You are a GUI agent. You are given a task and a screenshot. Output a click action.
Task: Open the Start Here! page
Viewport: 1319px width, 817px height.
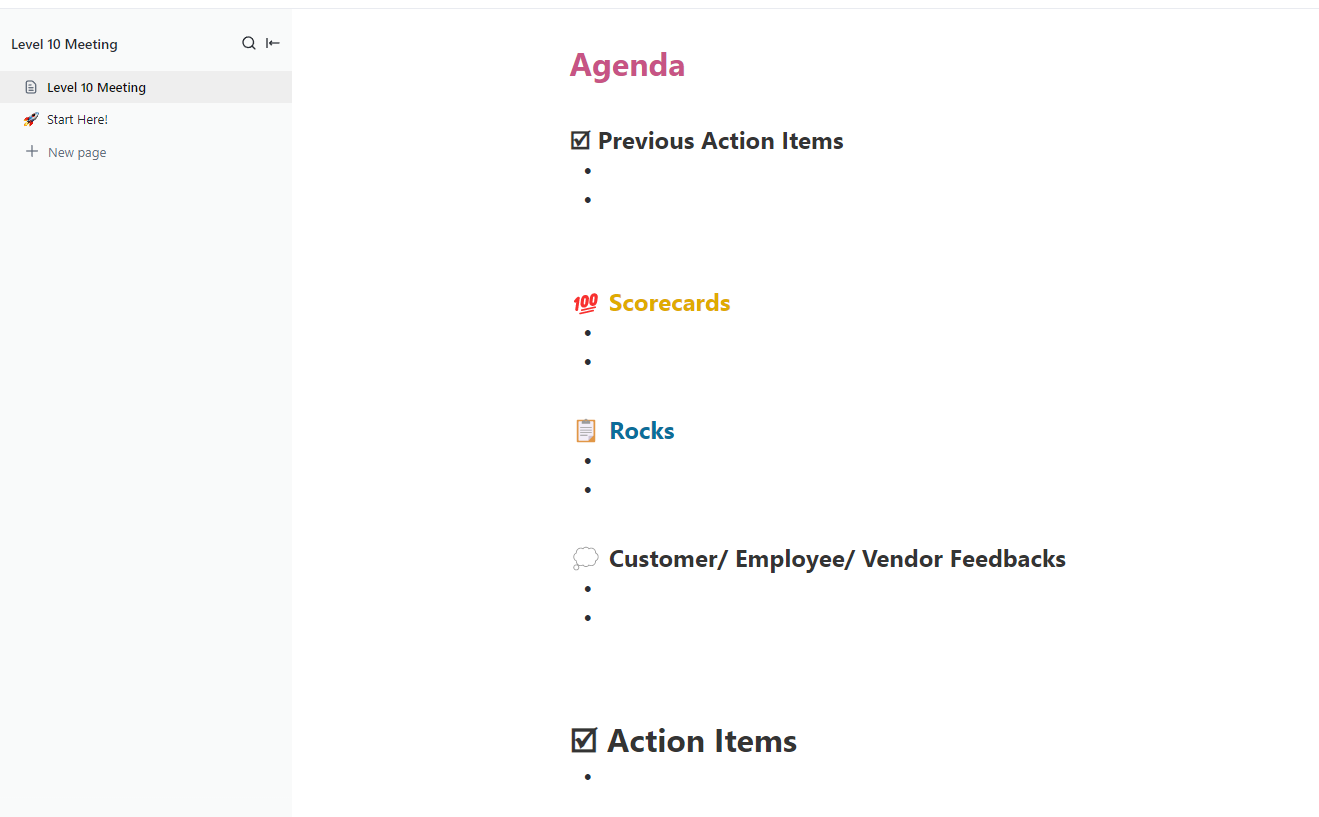tap(76, 119)
